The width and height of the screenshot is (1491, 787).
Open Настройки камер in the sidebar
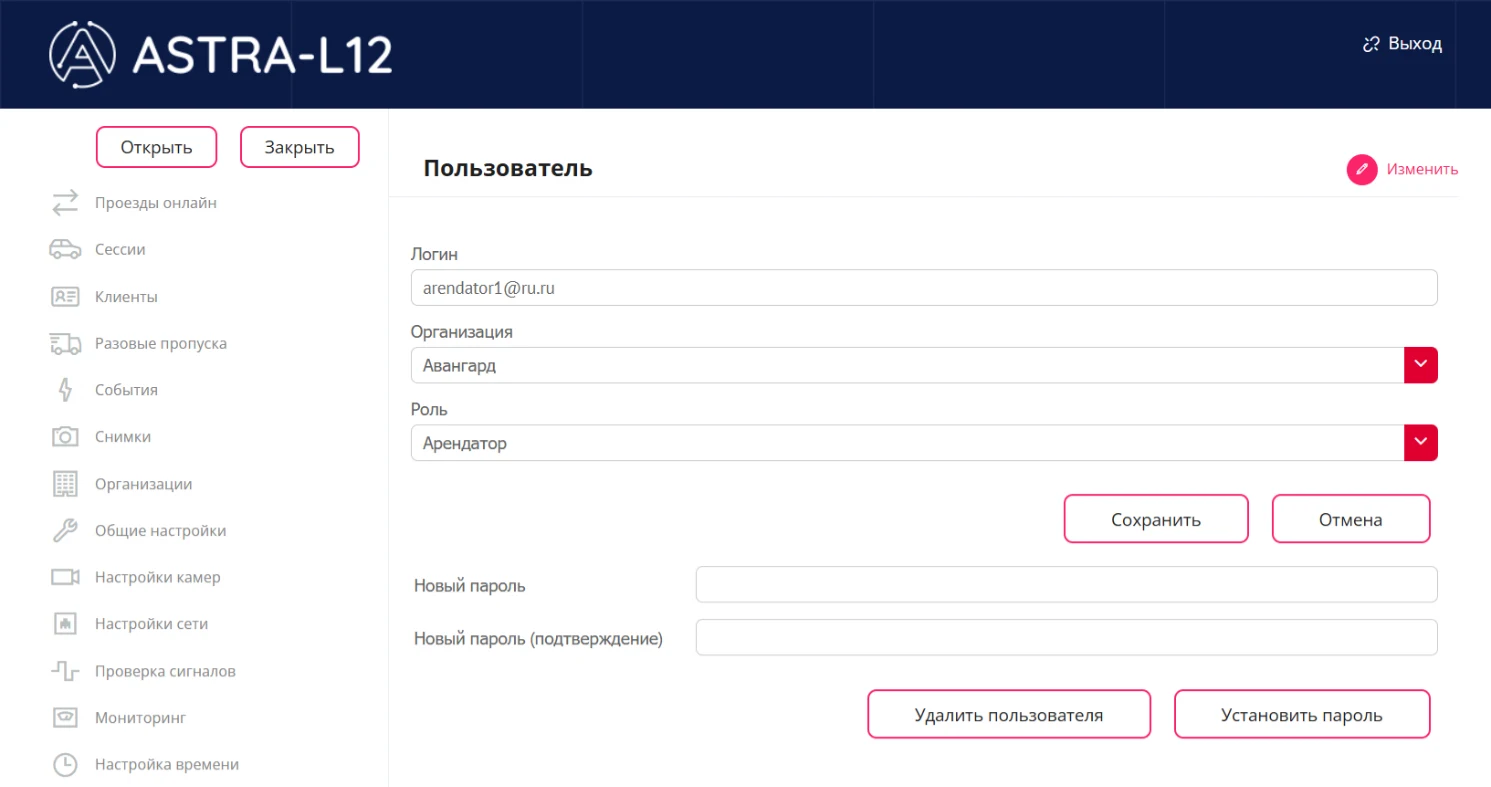tap(158, 577)
